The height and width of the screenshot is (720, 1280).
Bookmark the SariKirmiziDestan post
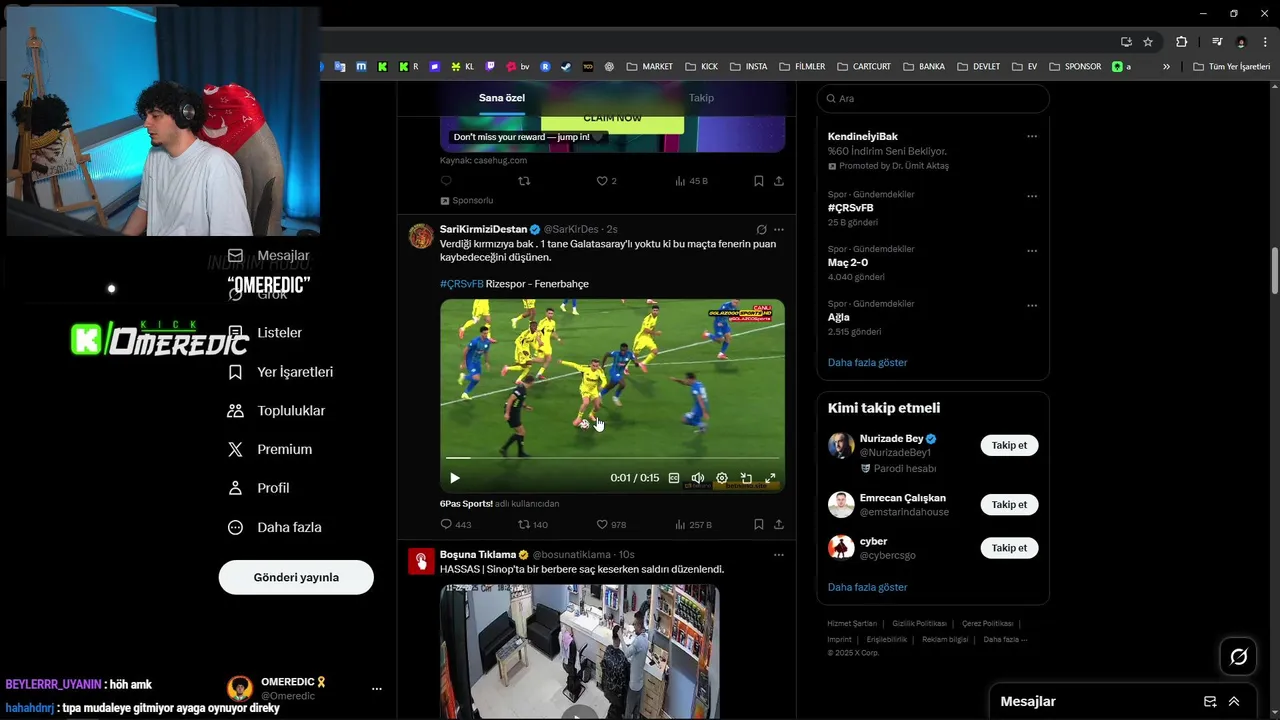click(x=759, y=524)
